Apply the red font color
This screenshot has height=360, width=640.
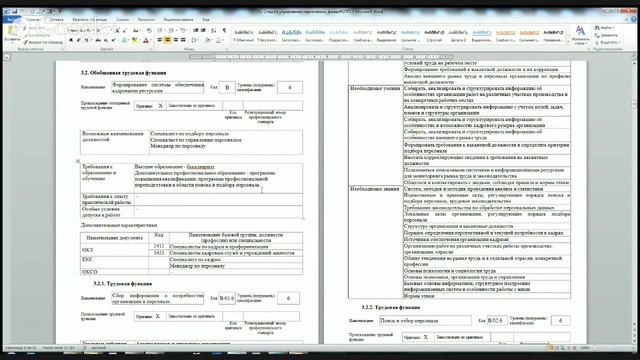146,40
